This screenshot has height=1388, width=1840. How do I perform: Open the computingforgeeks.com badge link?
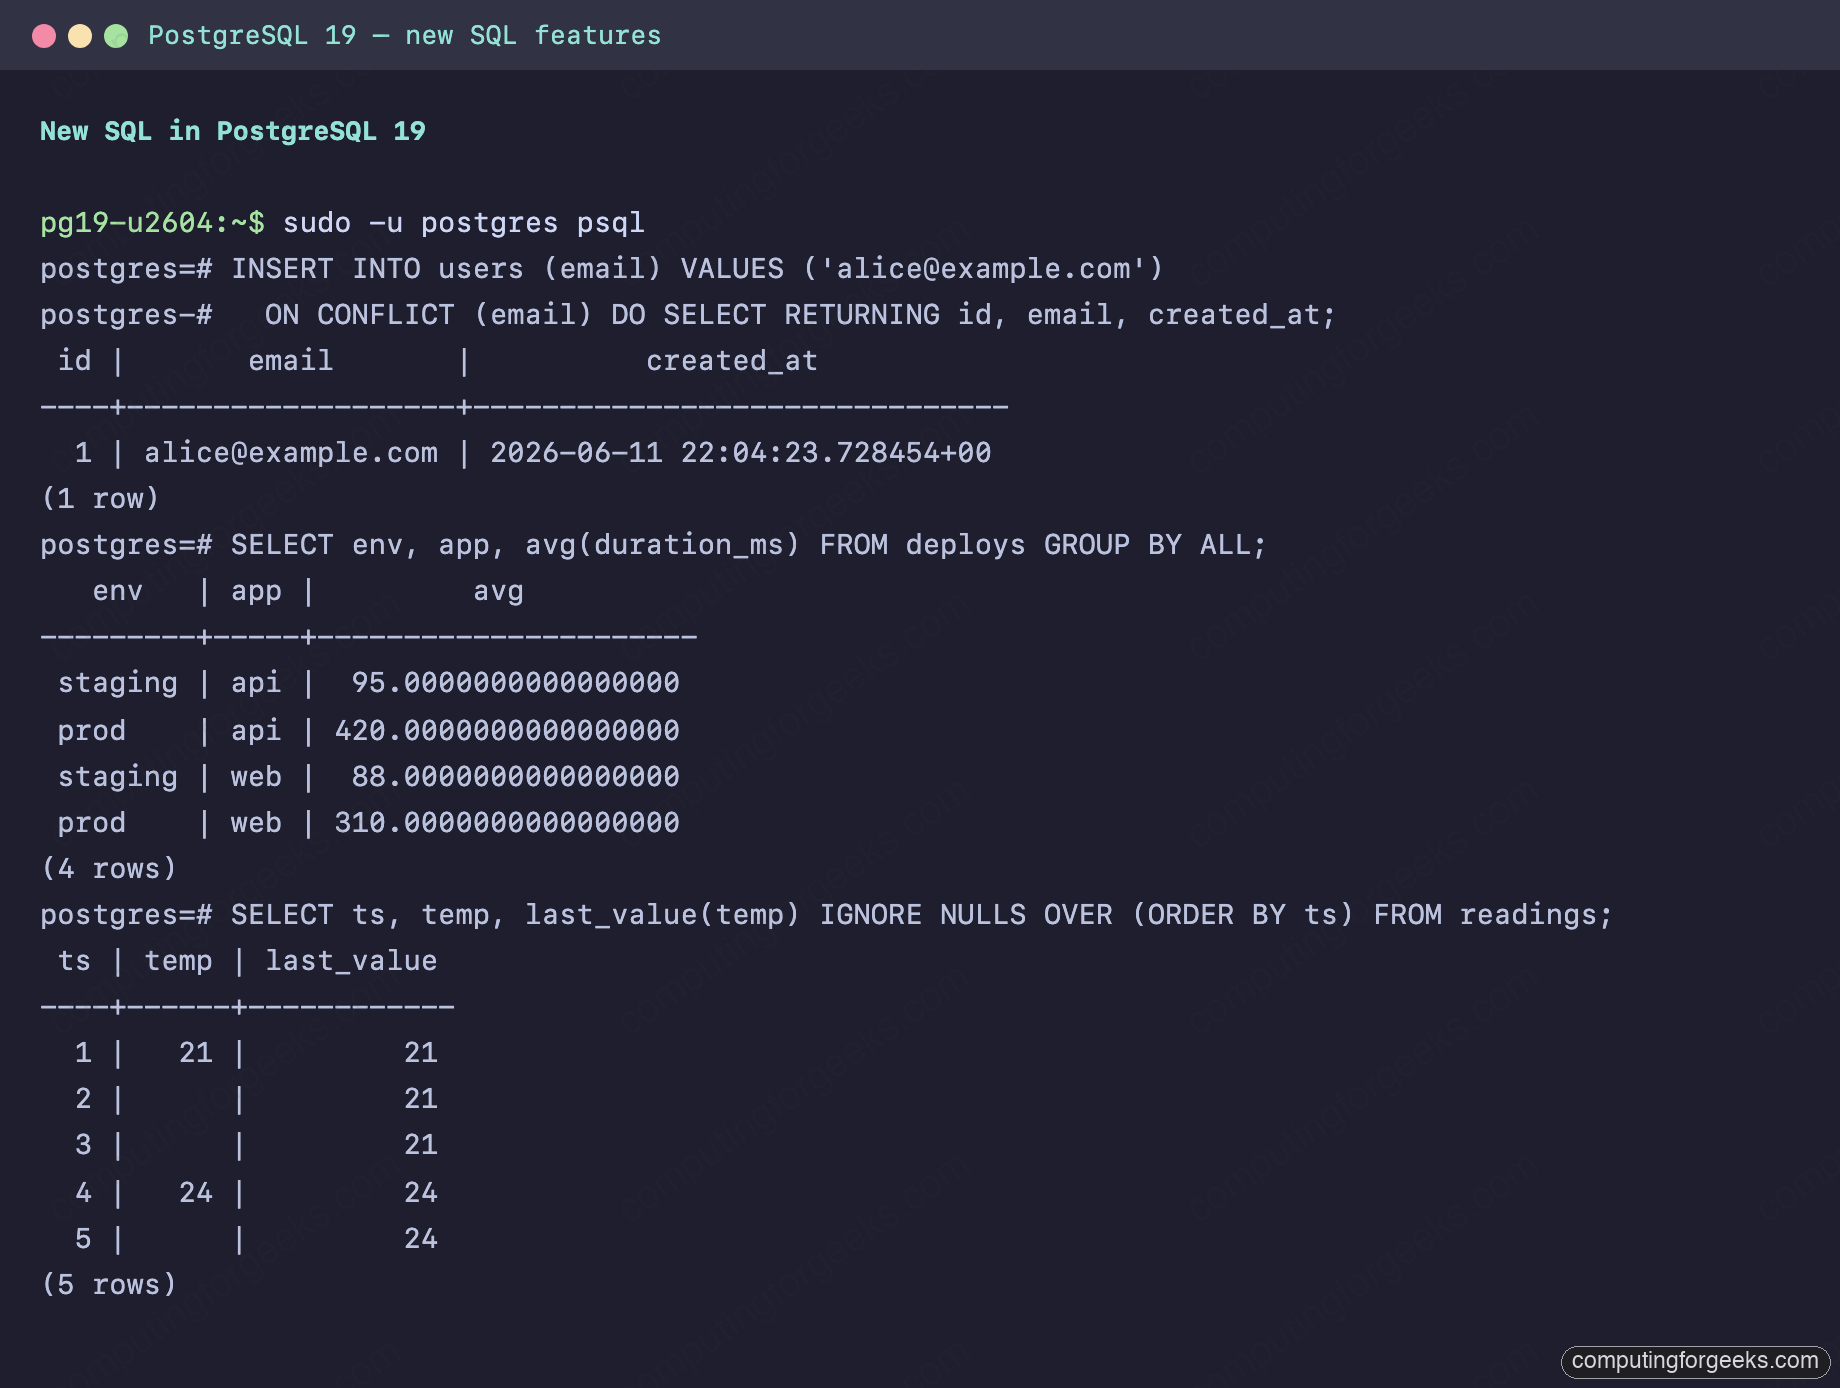pos(1695,1361)
